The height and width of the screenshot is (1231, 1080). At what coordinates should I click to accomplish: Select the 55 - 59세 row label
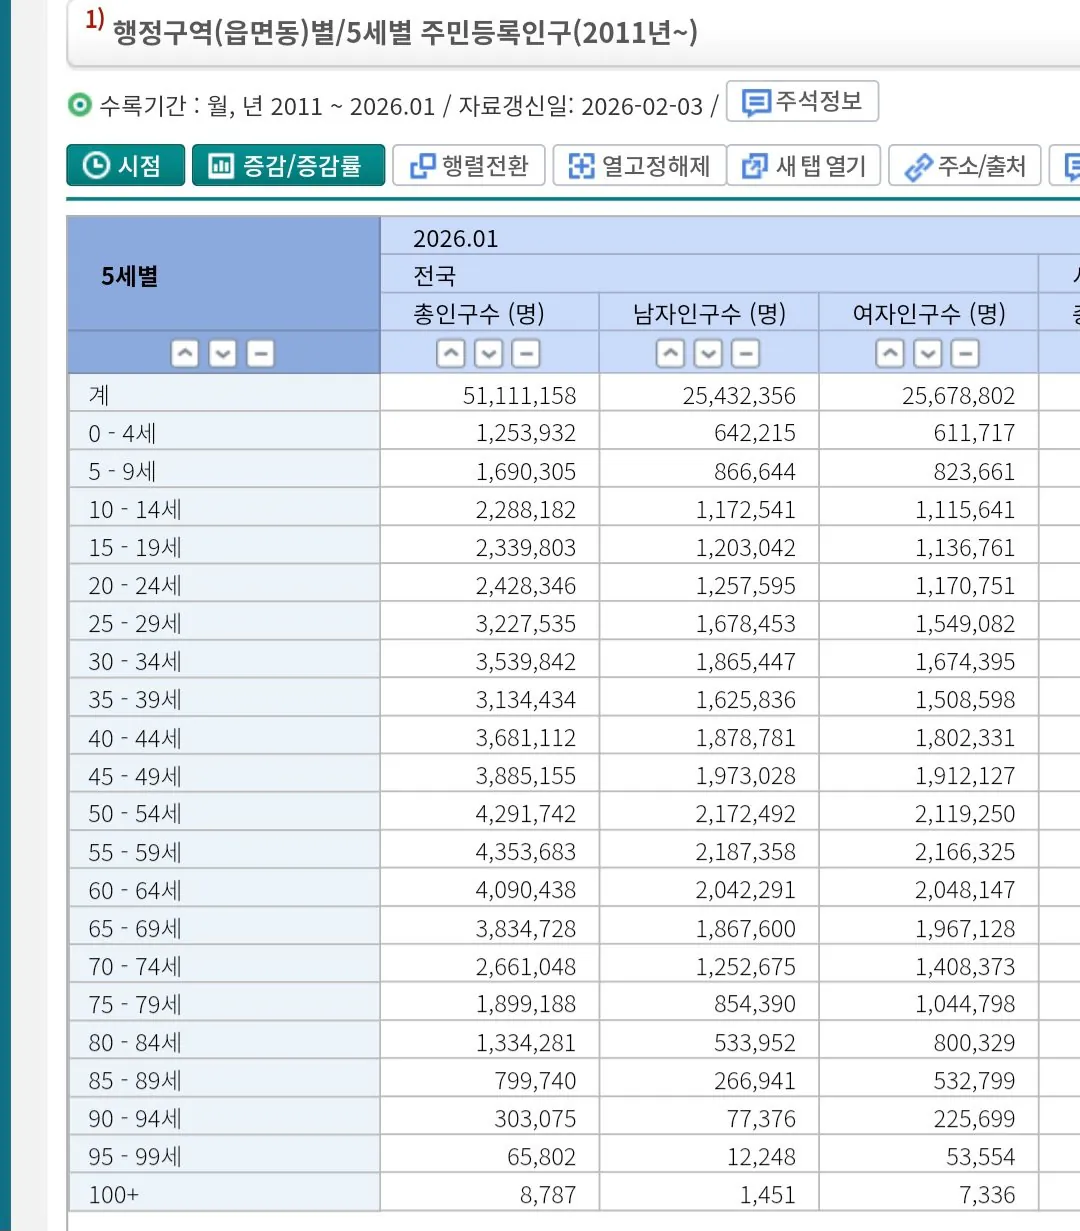(224, 851)
